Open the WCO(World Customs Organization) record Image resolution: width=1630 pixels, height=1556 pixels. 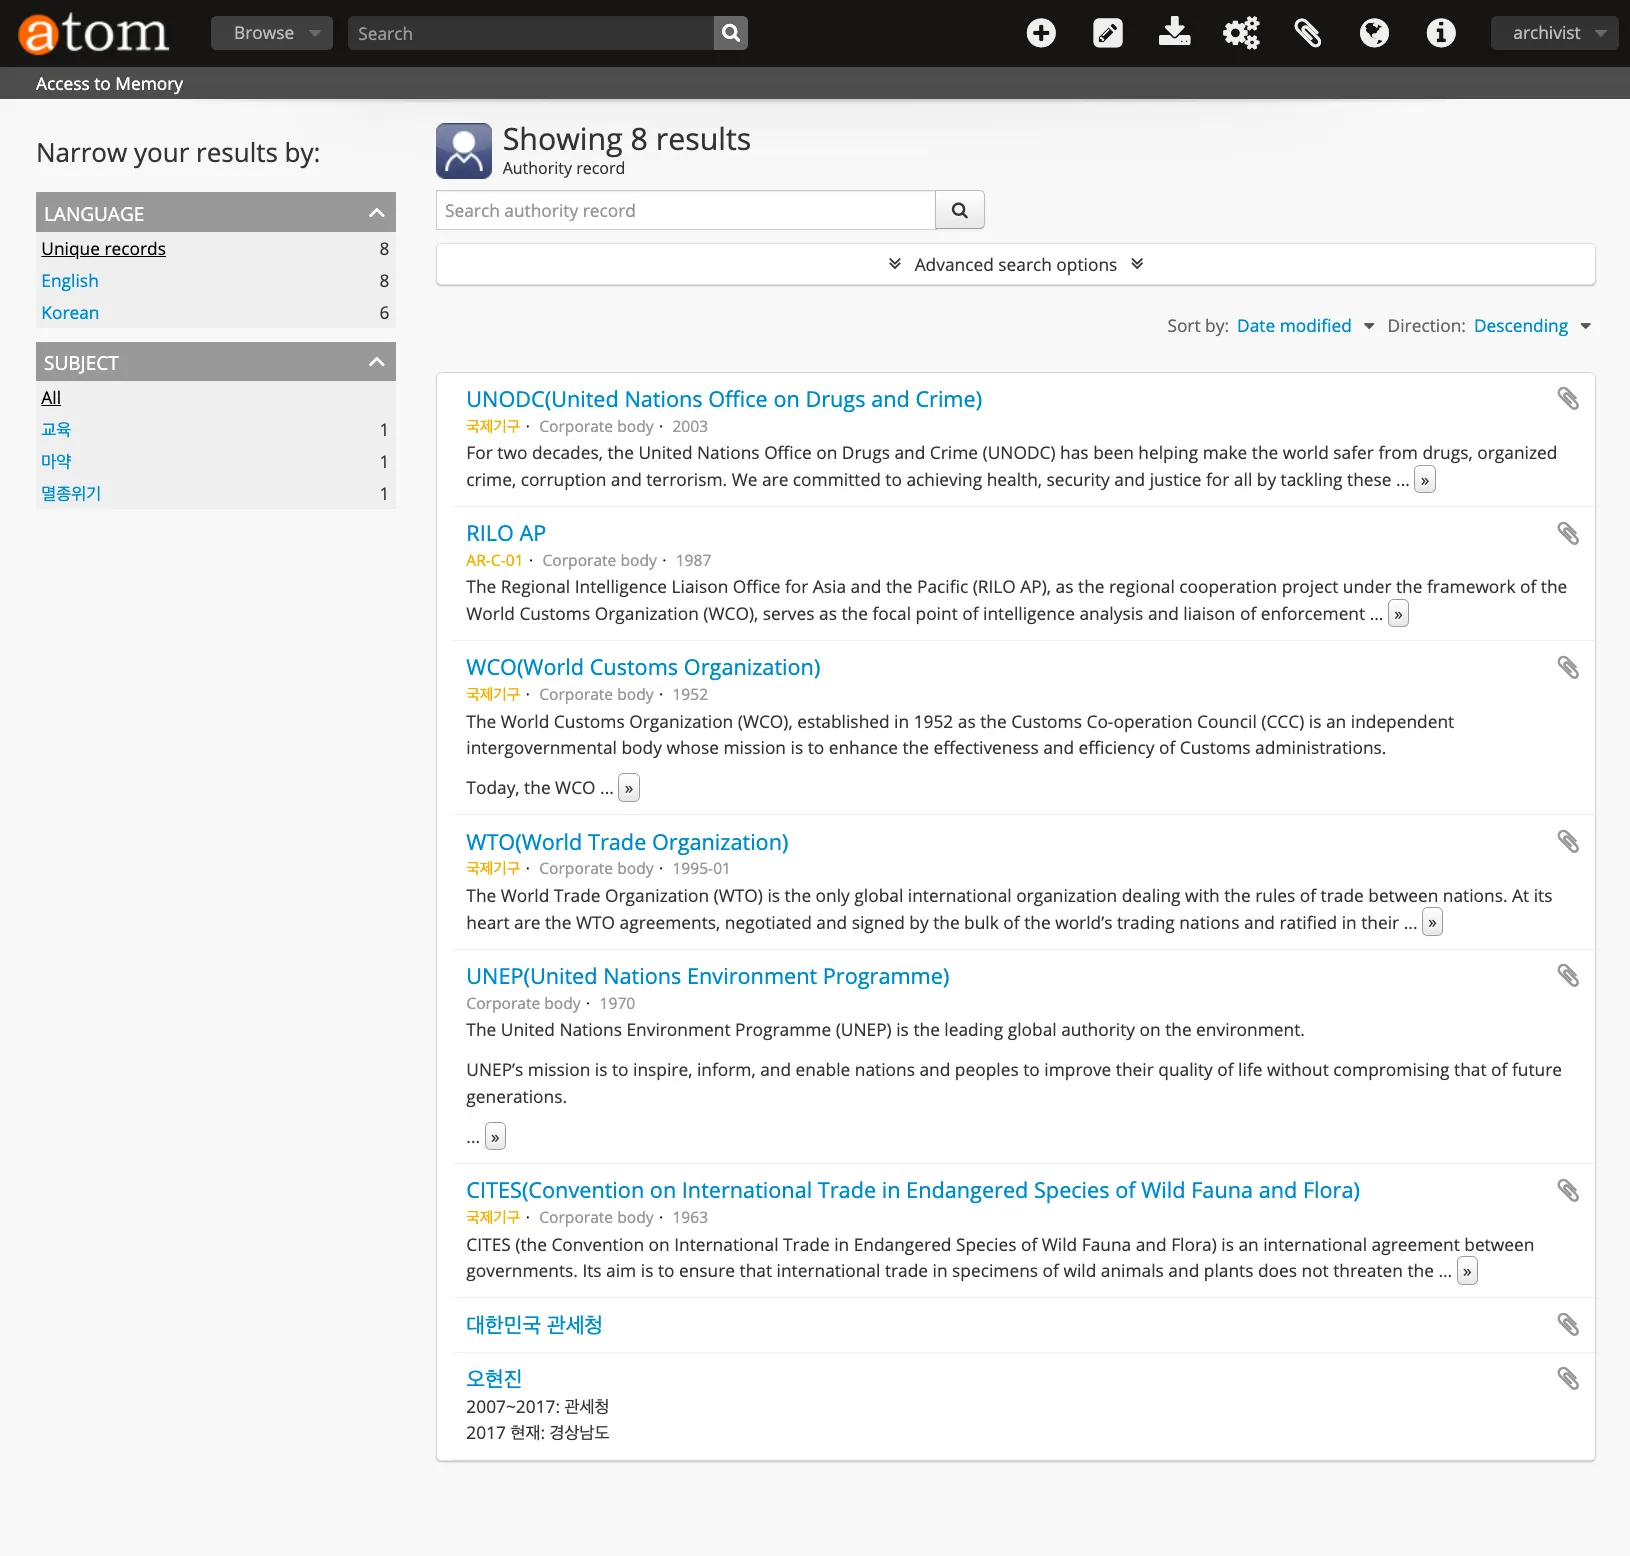pyautogui.click(x=643, y=667)
